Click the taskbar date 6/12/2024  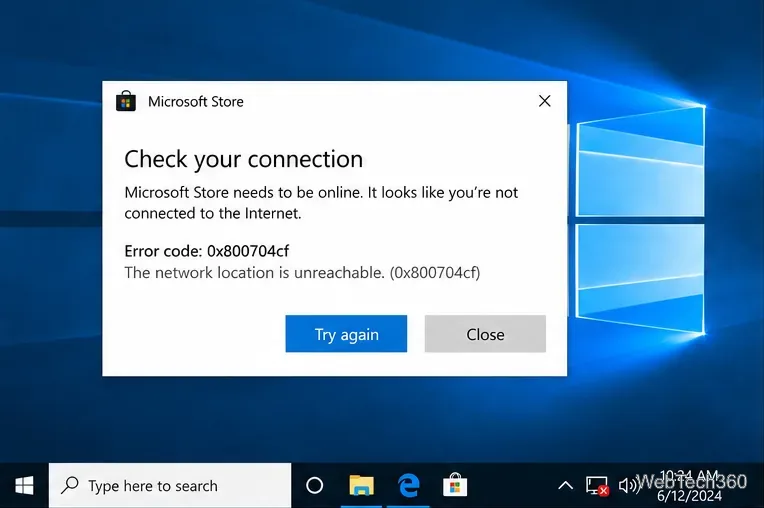689,496
